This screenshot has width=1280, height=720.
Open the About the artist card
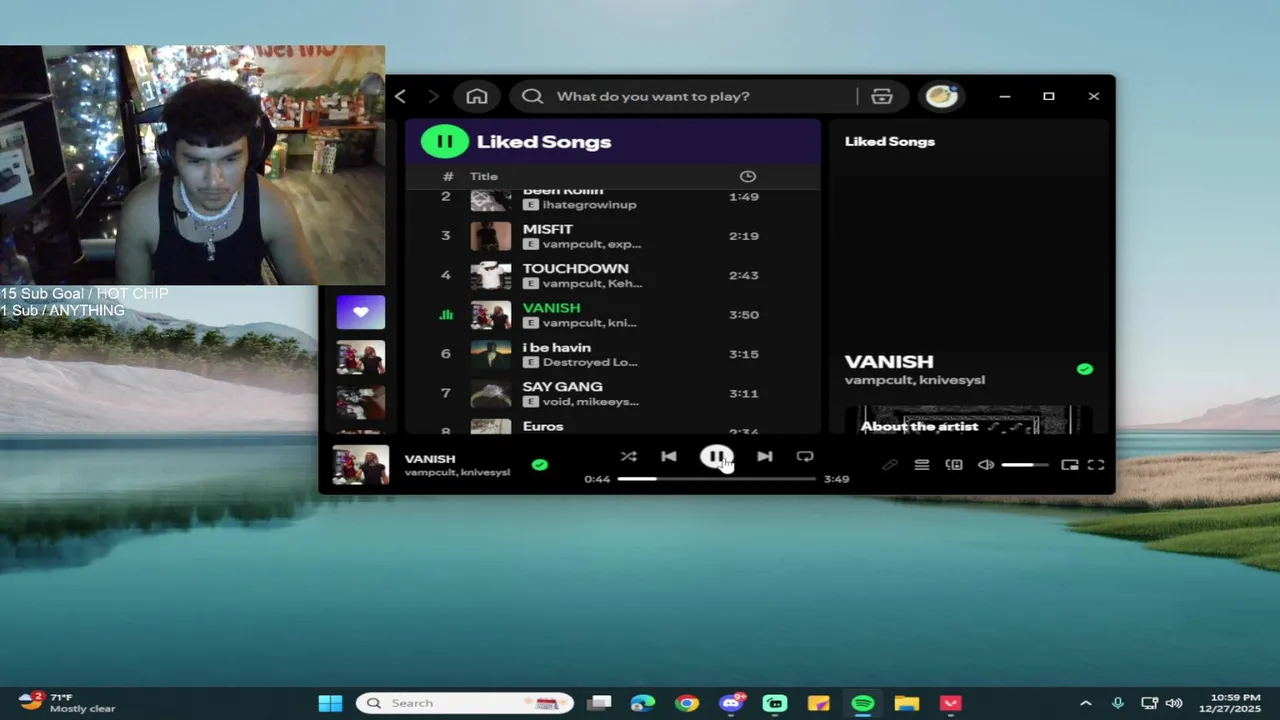click(967, 421)
